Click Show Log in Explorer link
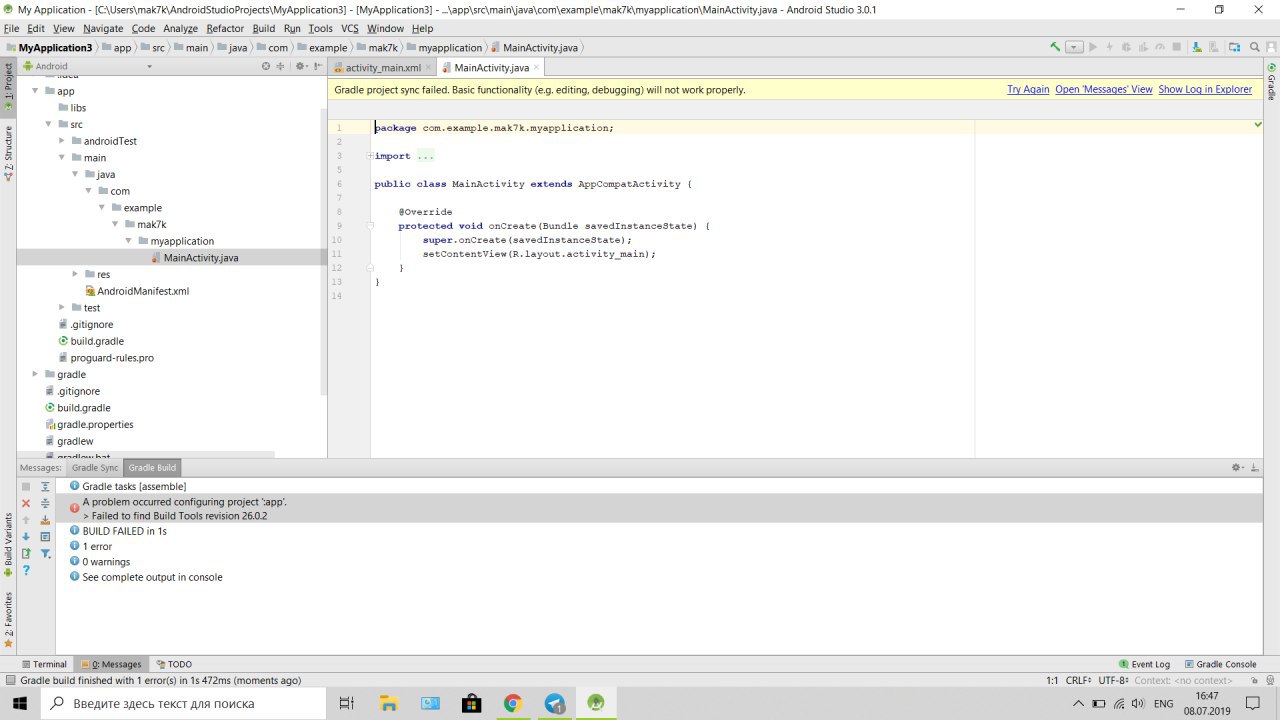The width and height of the screenshot is (1280, 720). point(1205,90)
